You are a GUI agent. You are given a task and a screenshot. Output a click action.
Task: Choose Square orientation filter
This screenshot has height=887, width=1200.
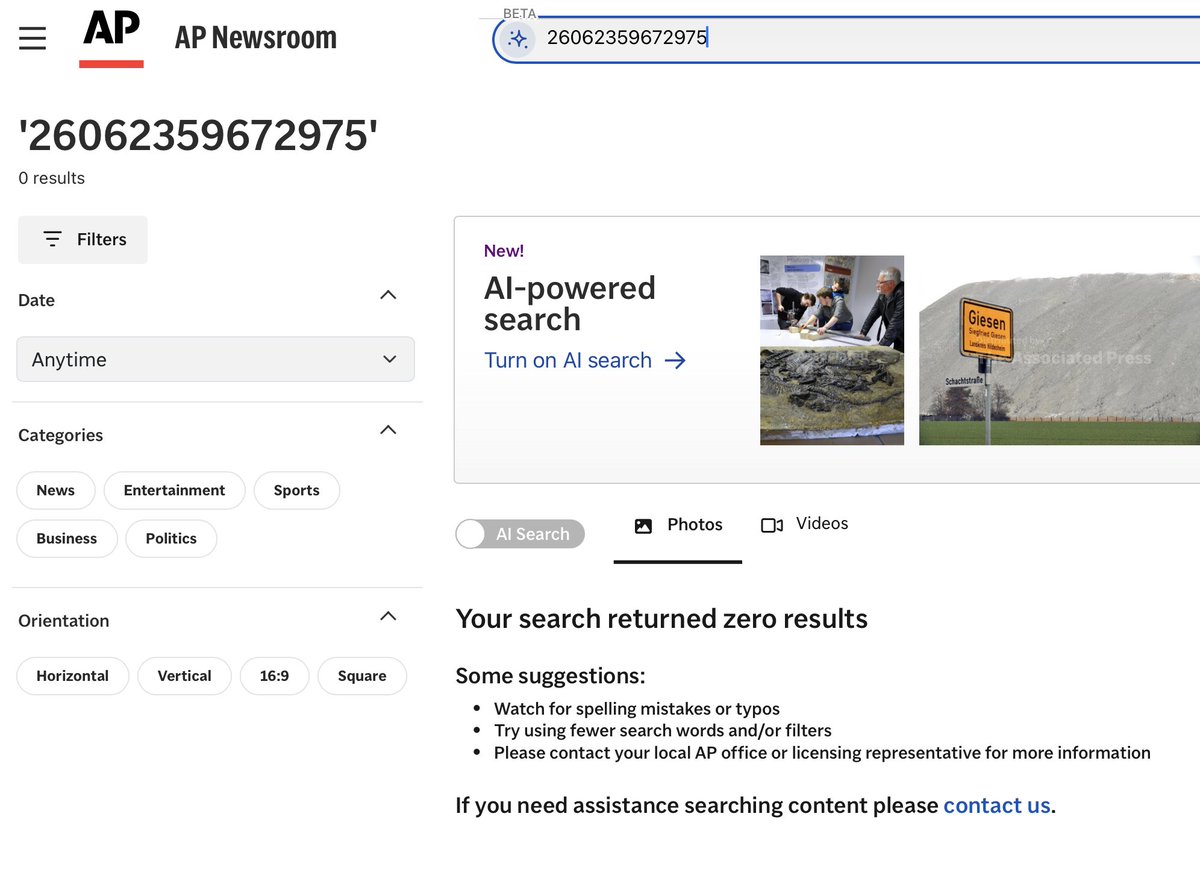(362, 676)
